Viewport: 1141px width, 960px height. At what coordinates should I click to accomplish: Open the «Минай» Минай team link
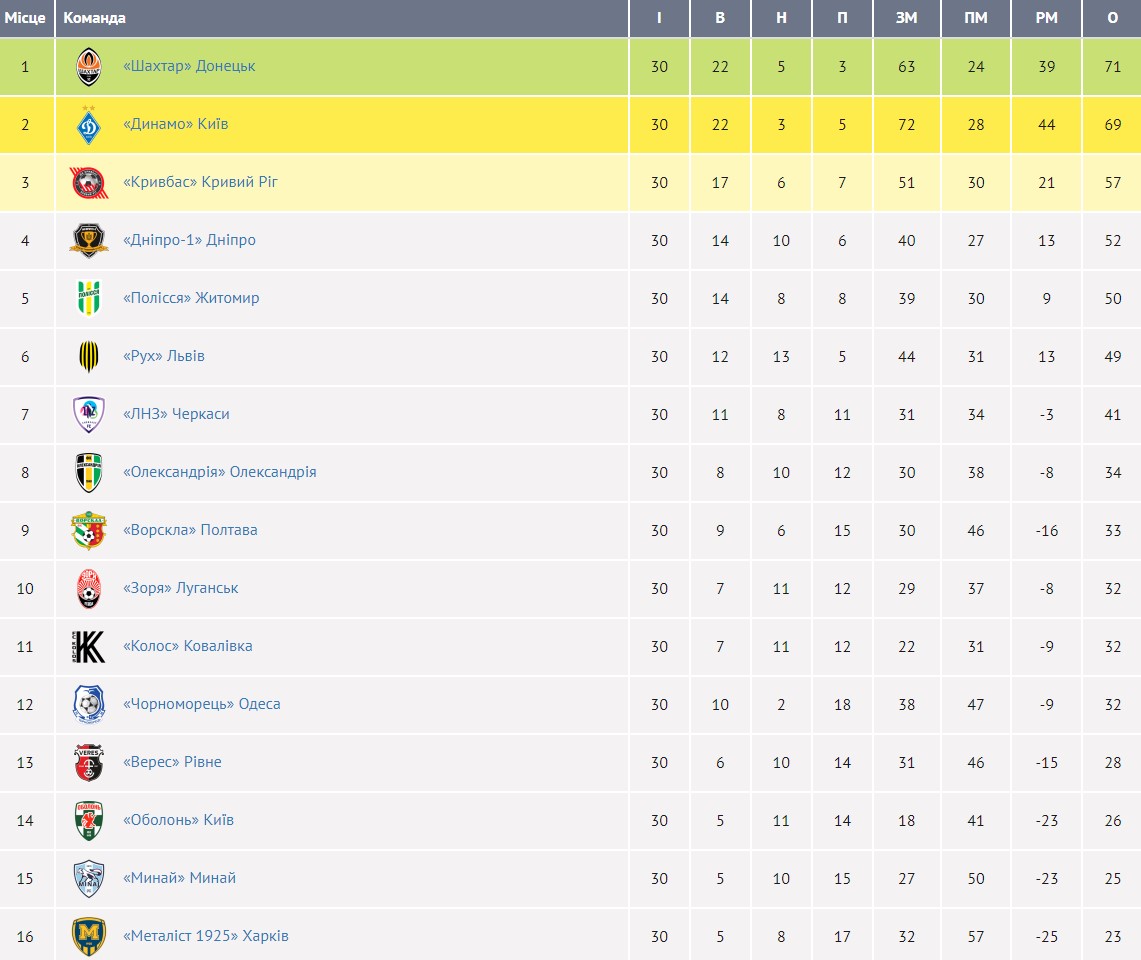point(179,878)
